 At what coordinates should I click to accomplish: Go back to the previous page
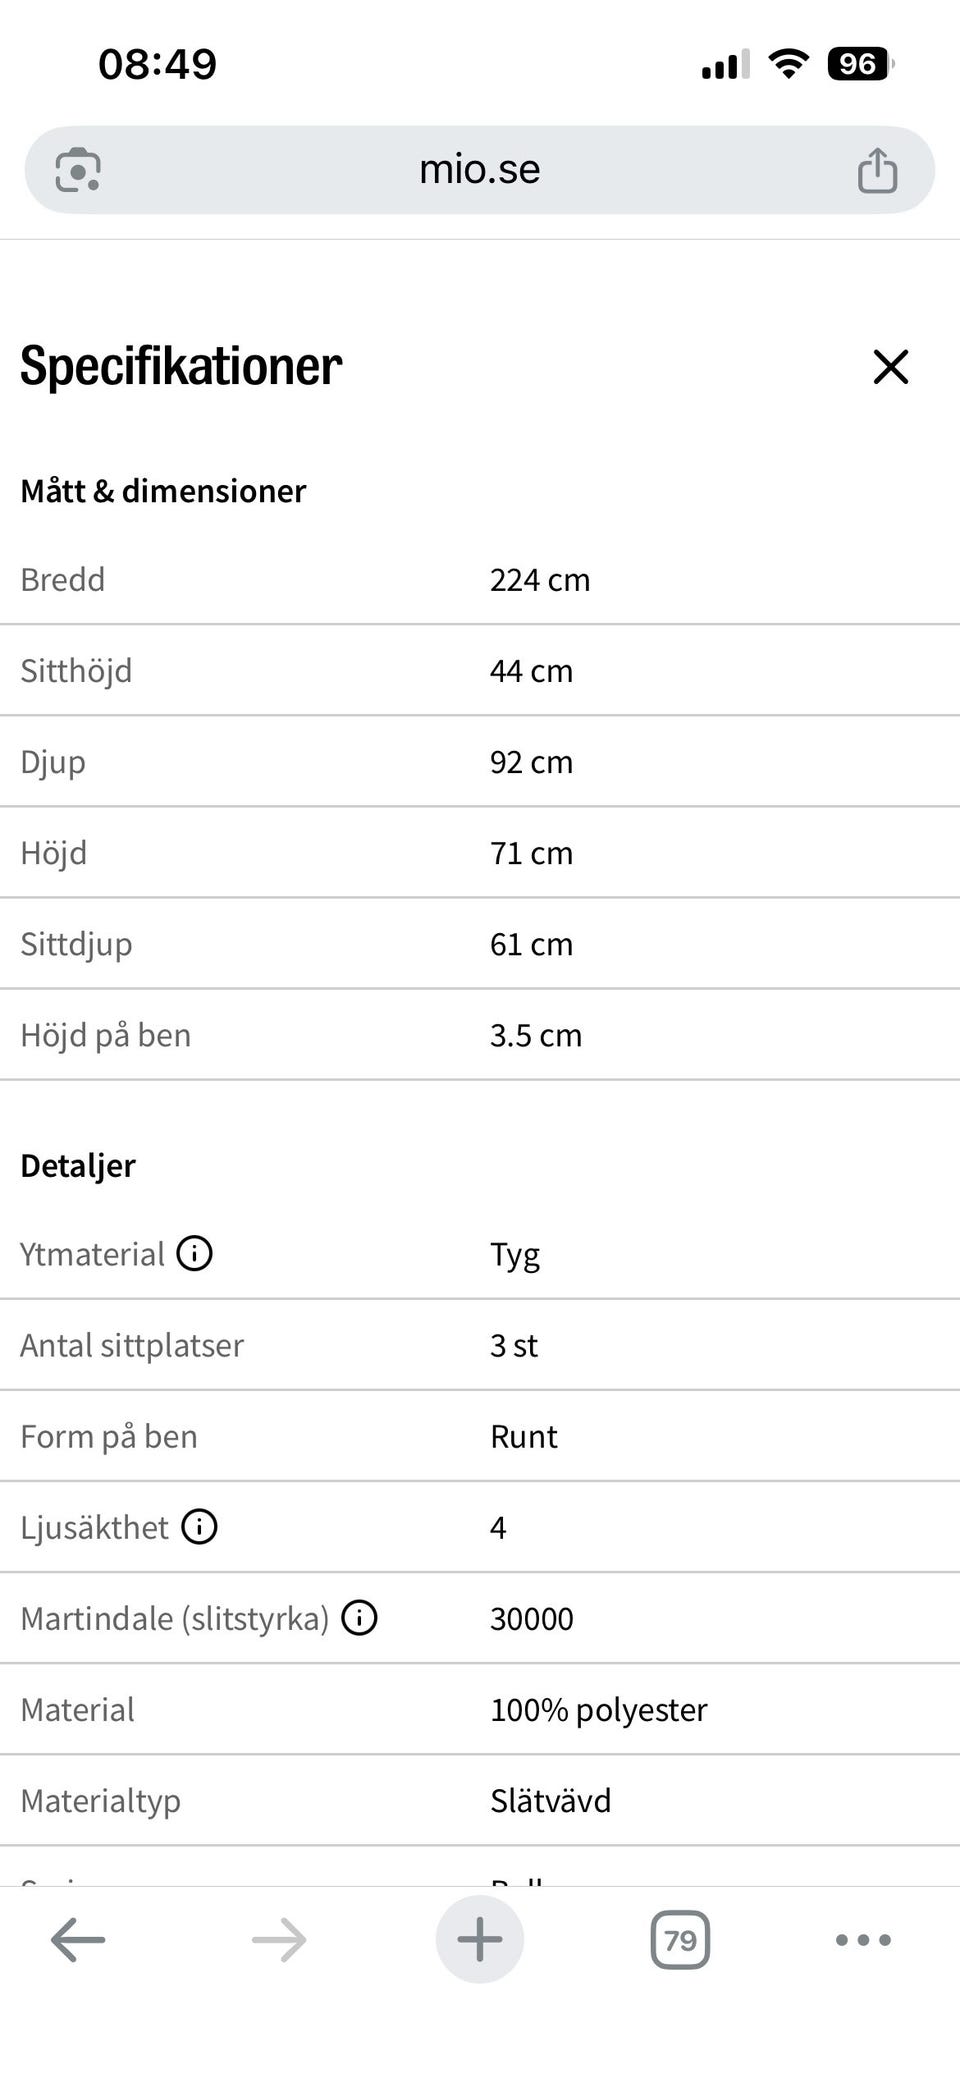tap(78, 1940)
